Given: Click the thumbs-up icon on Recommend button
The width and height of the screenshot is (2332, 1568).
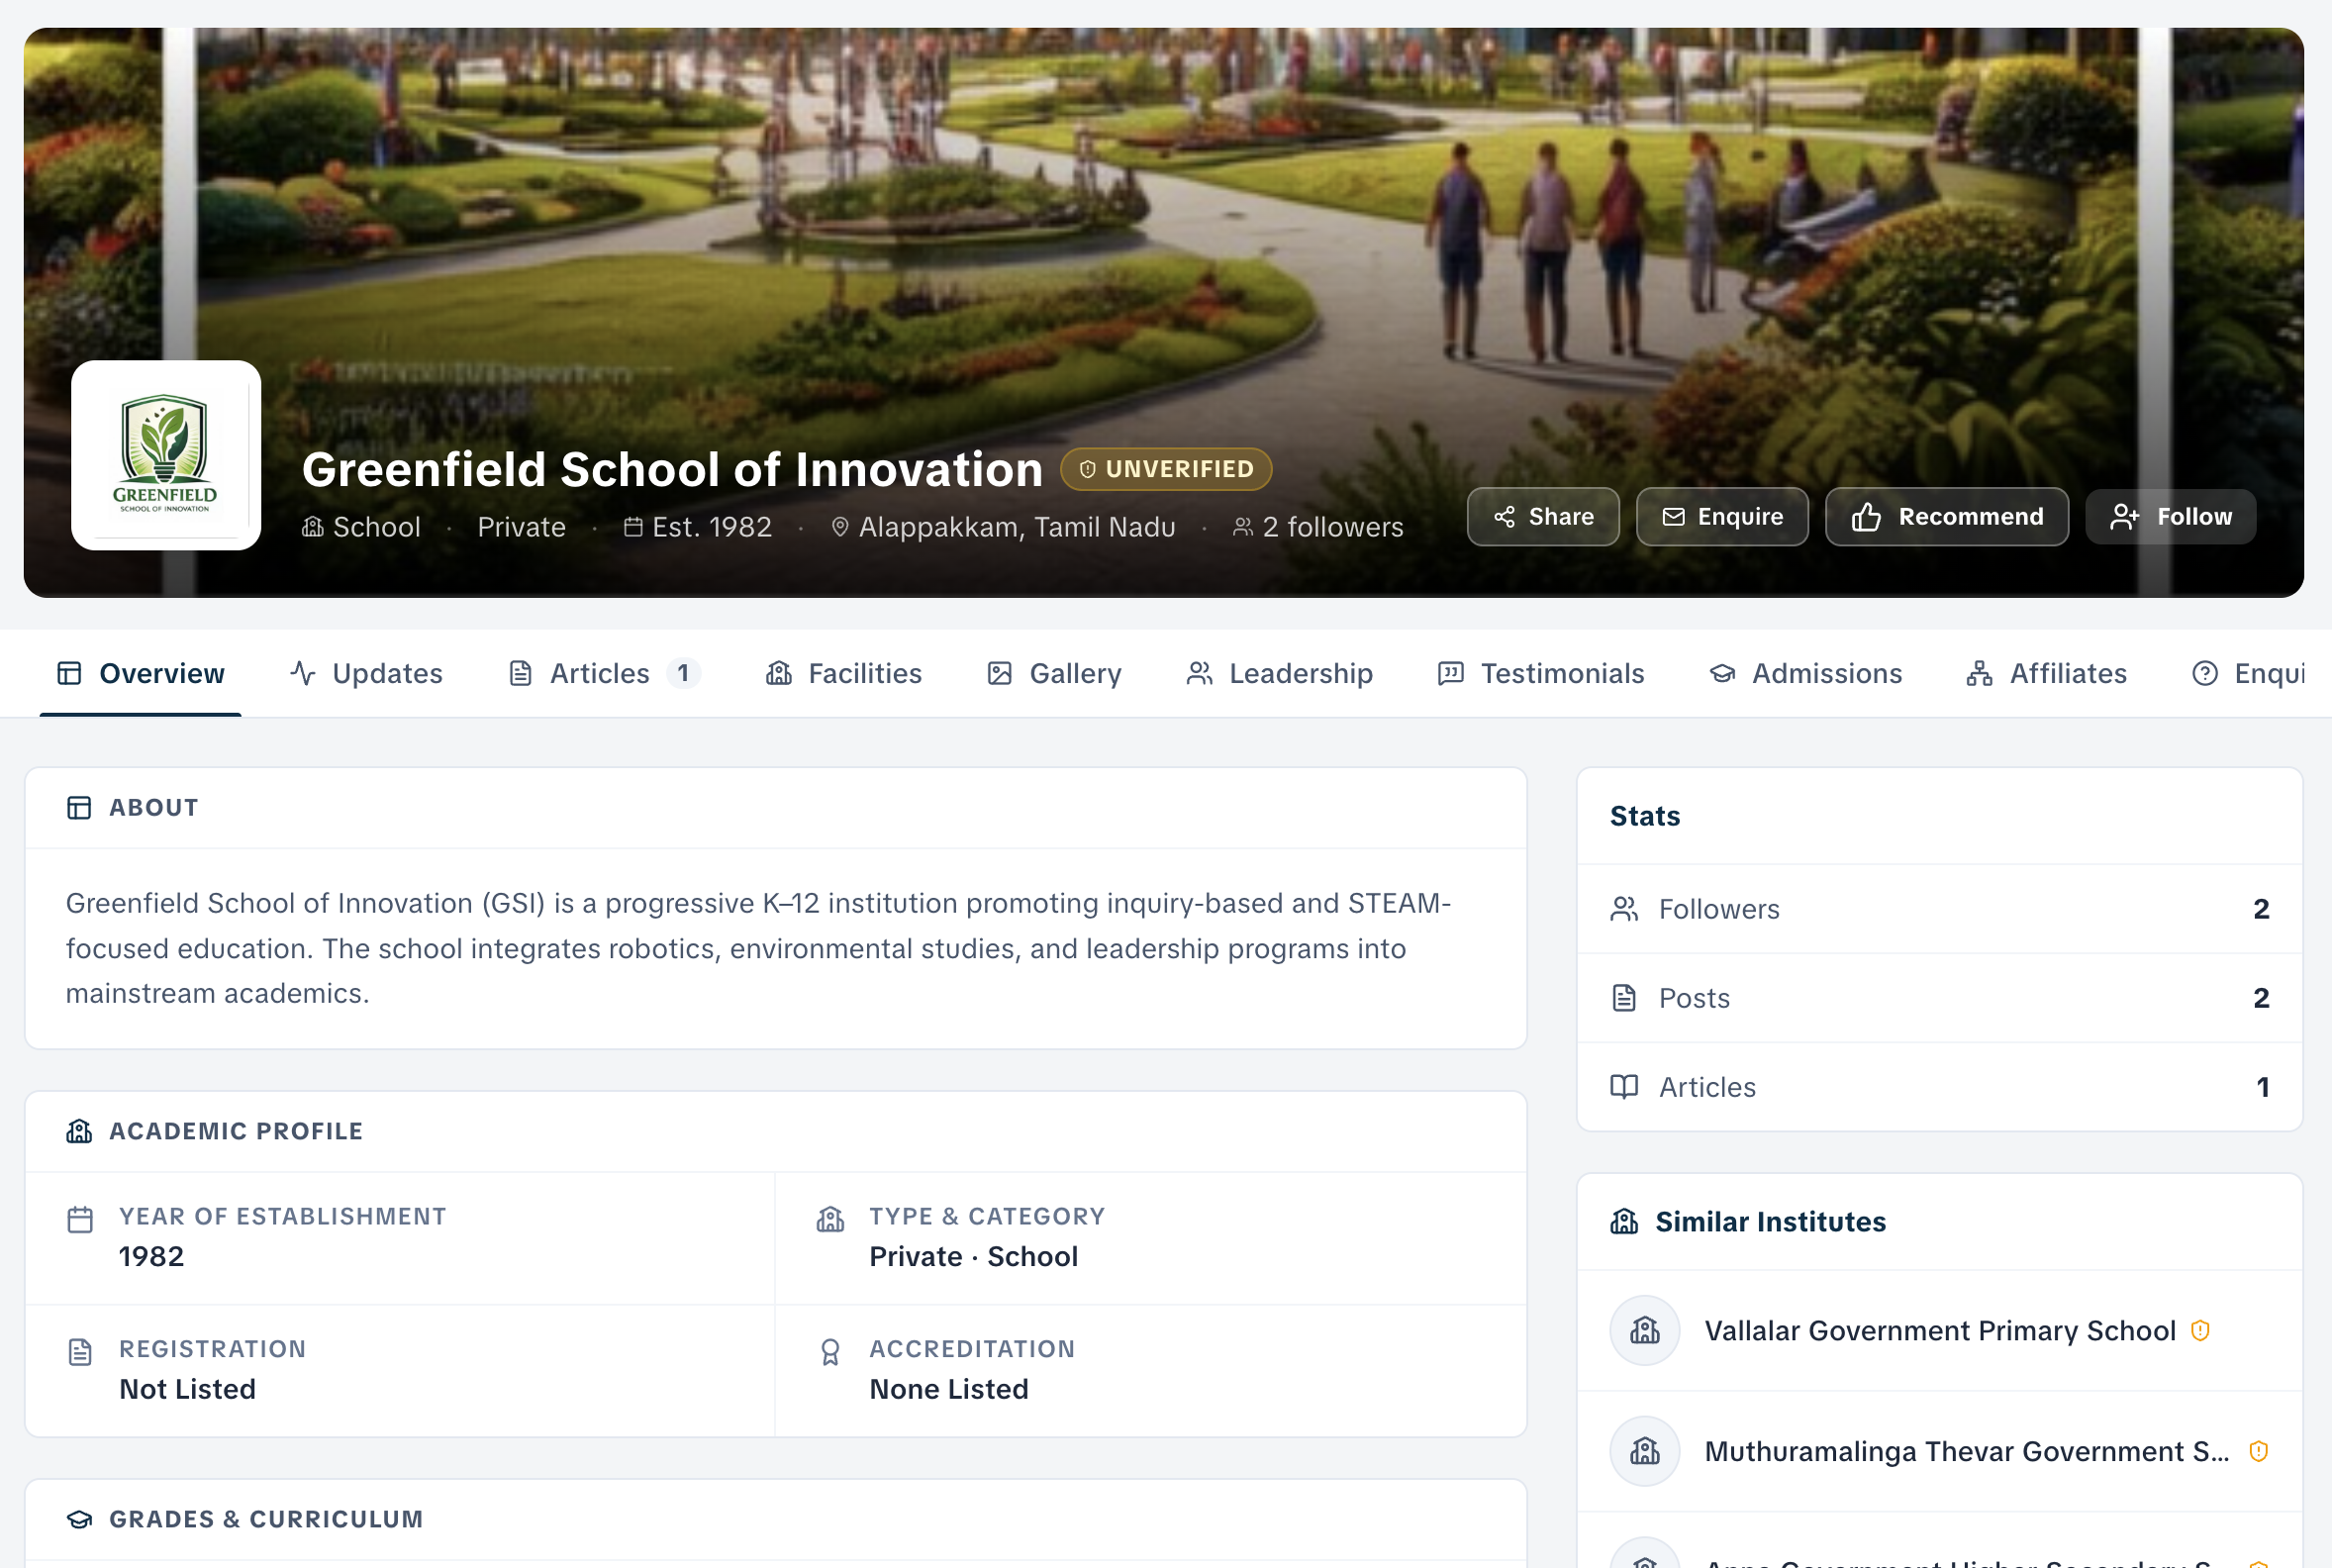Looking at the screenshot, I should click(x=1866, y=517).
